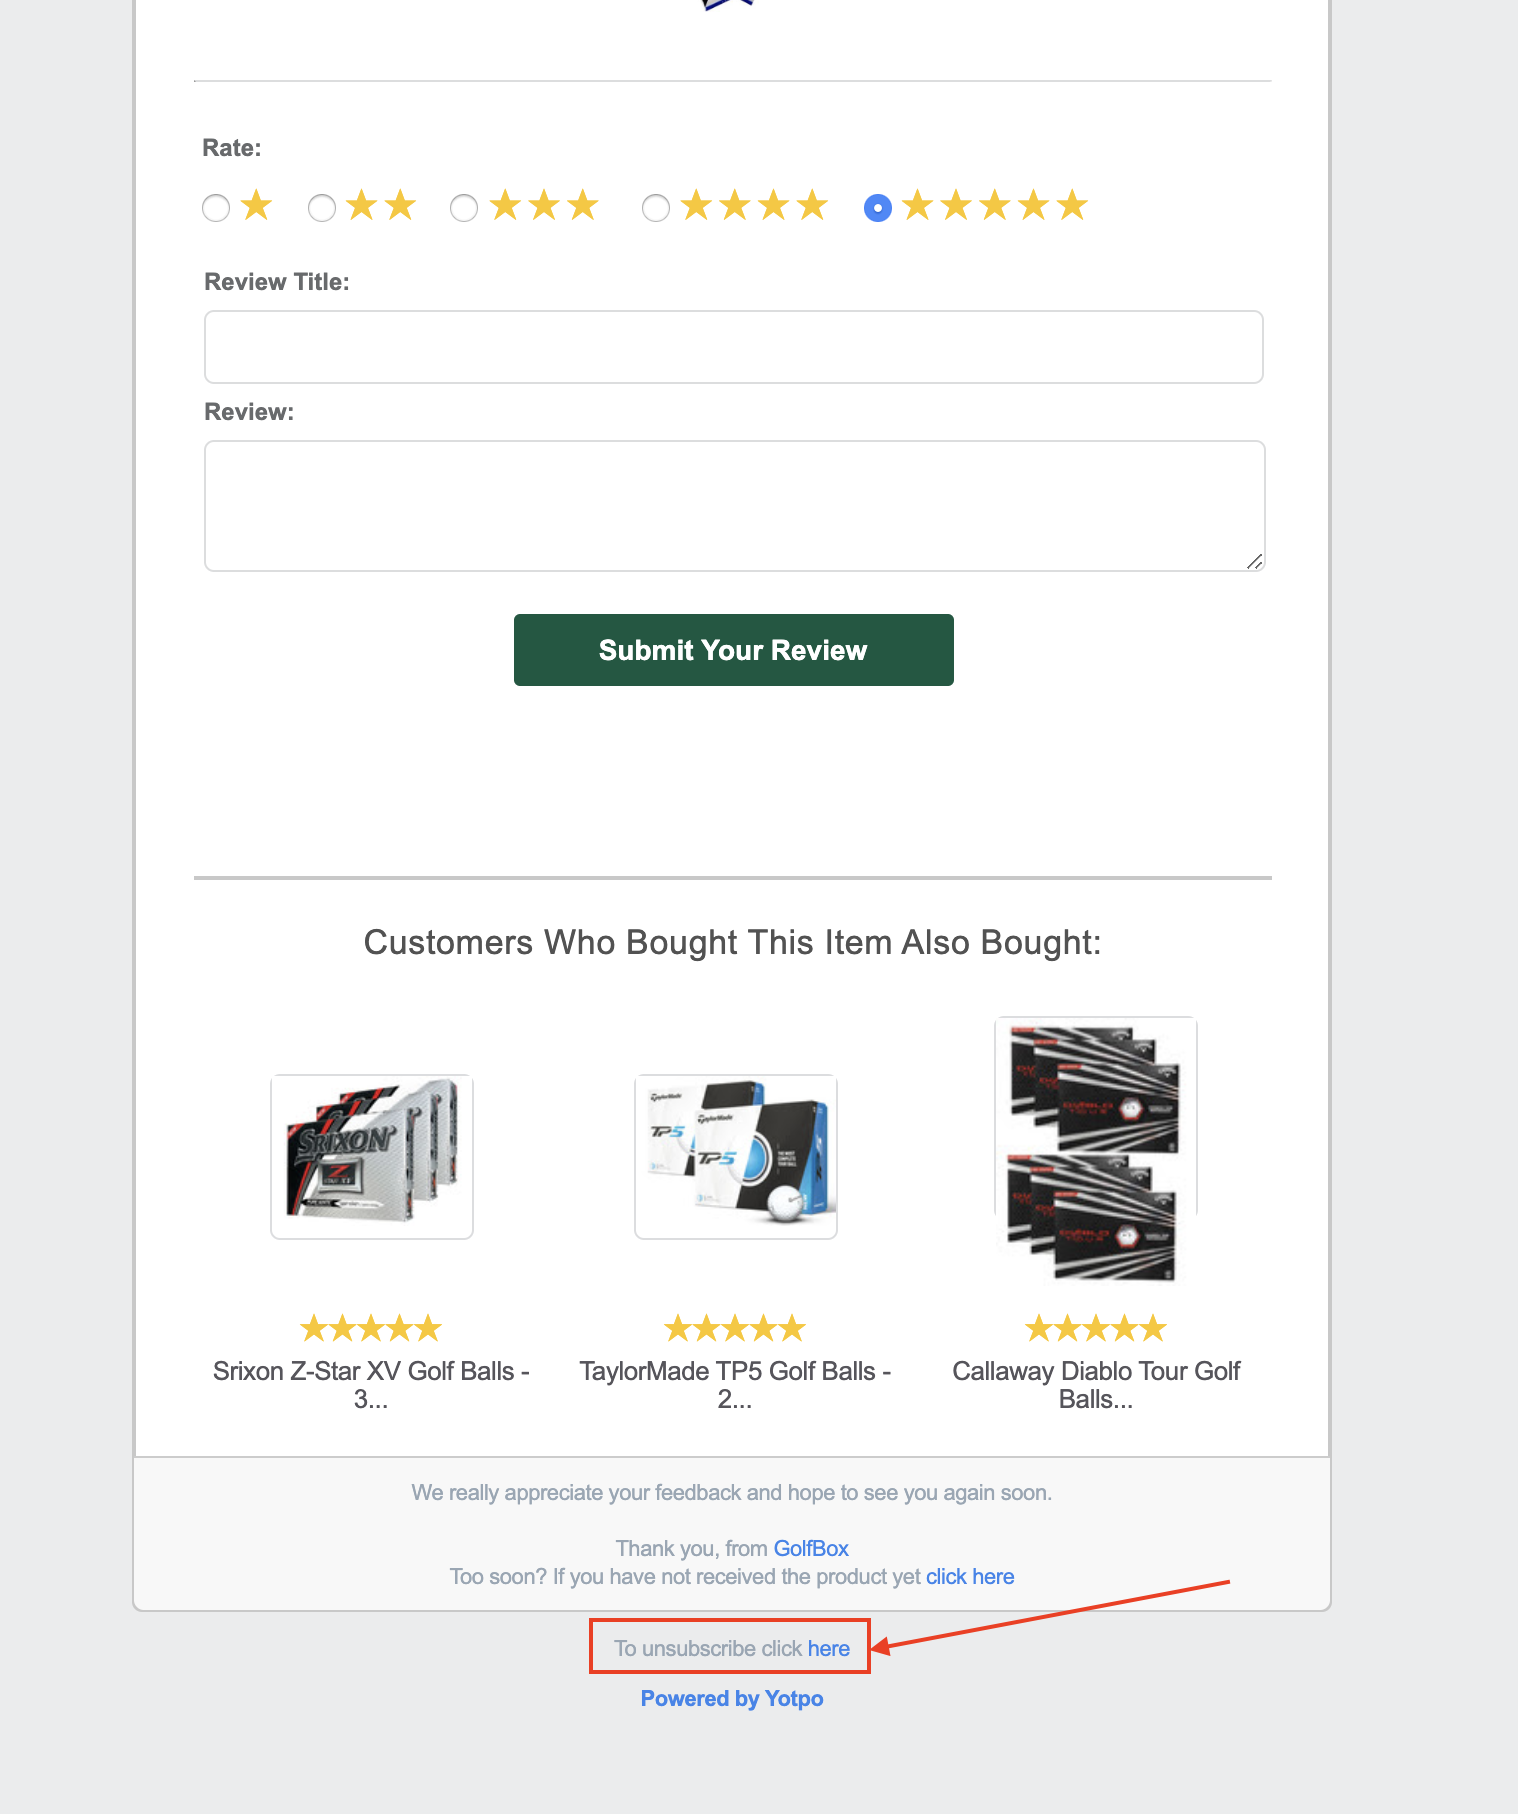Open the GolfBox link in footer
This screenshot has width=1518, height=1814.
point(811,1549)
